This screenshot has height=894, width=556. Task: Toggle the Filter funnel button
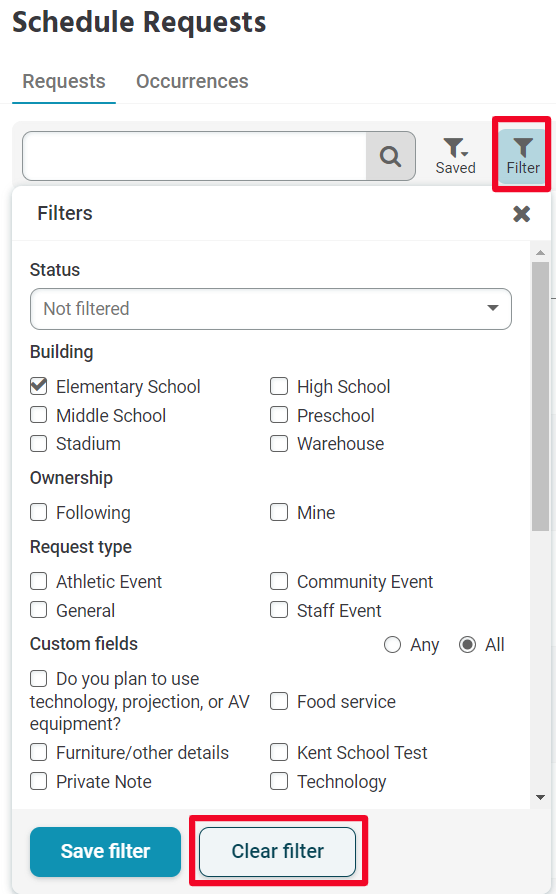(522, 156)
